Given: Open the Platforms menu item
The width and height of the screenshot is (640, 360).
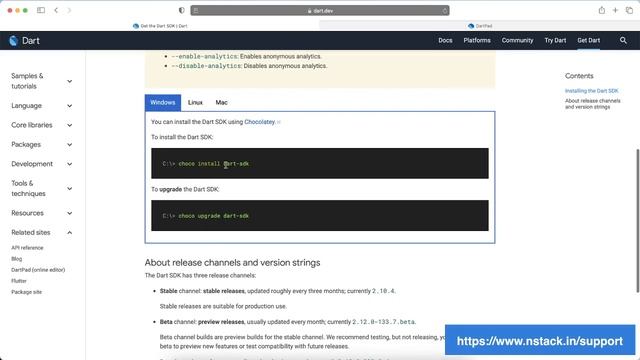Looking at the screenshot, I should coord(477,40).
